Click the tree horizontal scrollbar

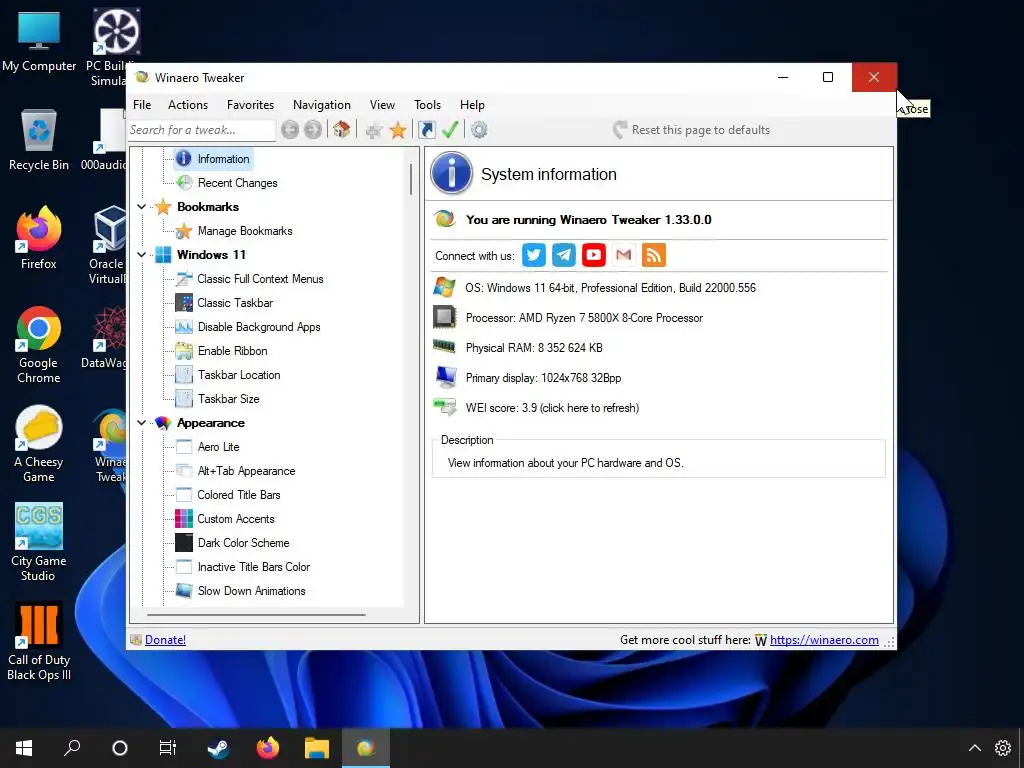coord(256,615)
